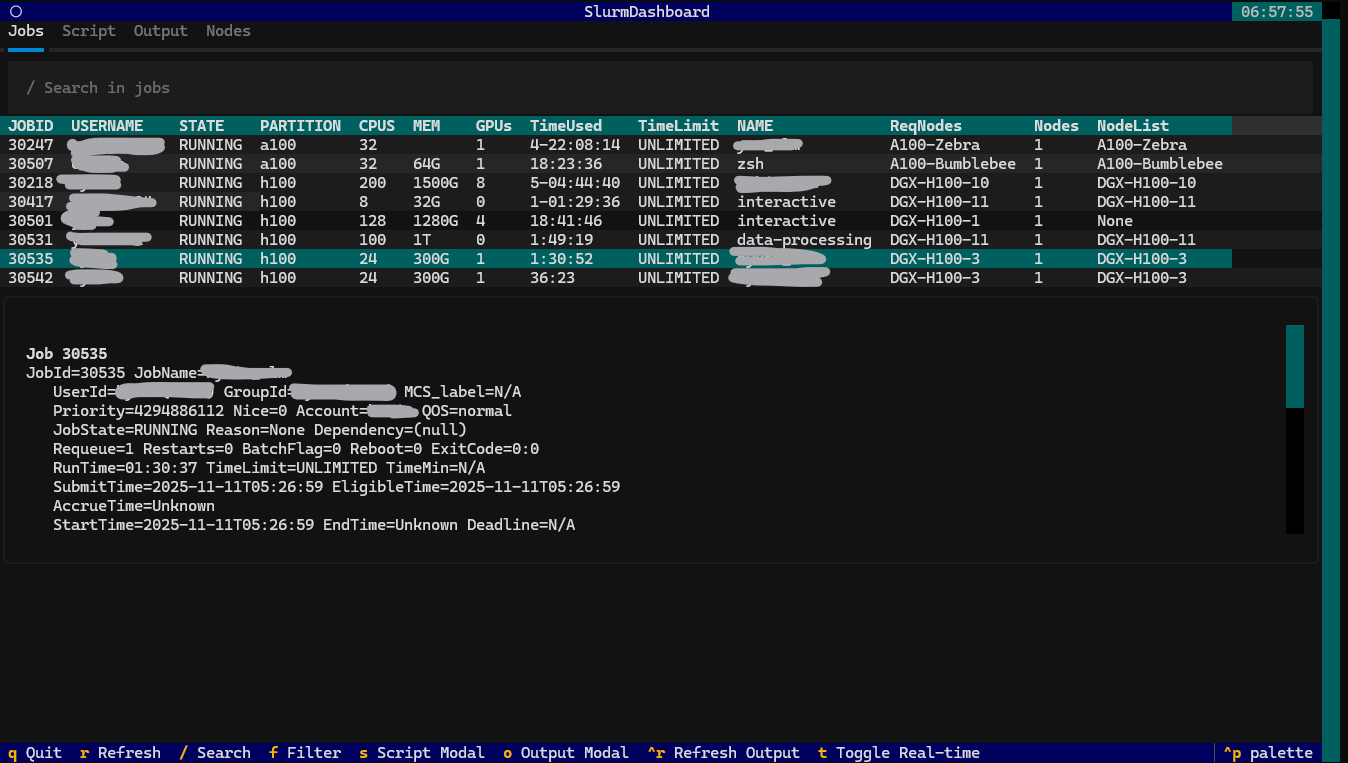Image resolution: width=1348 pixels, height=763 pixels.
Task: Click the q Quit footer button
Action: pos(35,753)
